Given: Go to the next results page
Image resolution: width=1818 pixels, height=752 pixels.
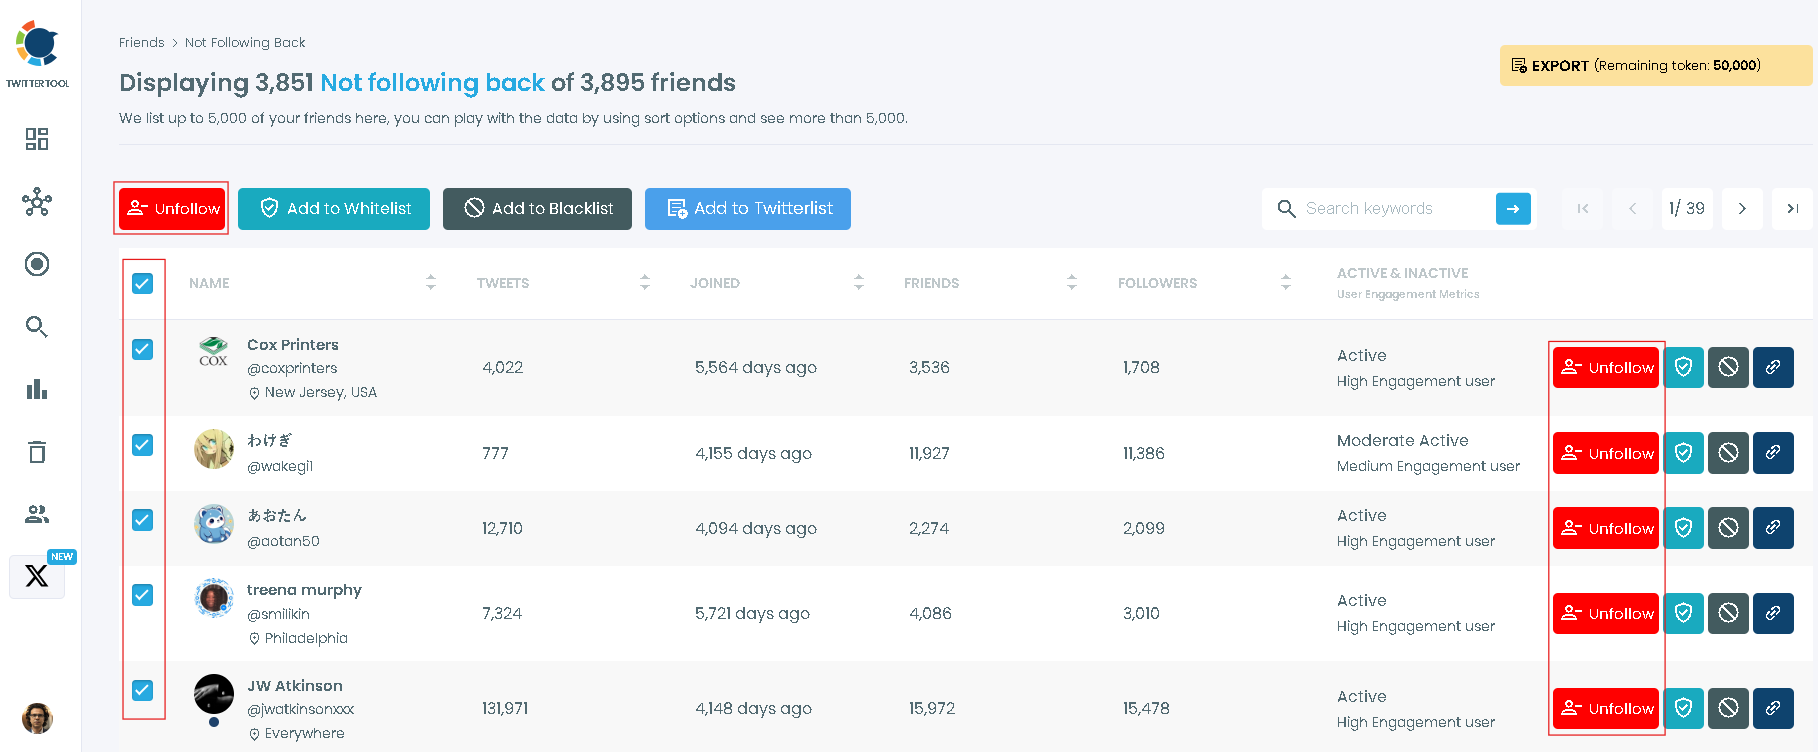Looking at the screenshot, I should coord(1742,209).
